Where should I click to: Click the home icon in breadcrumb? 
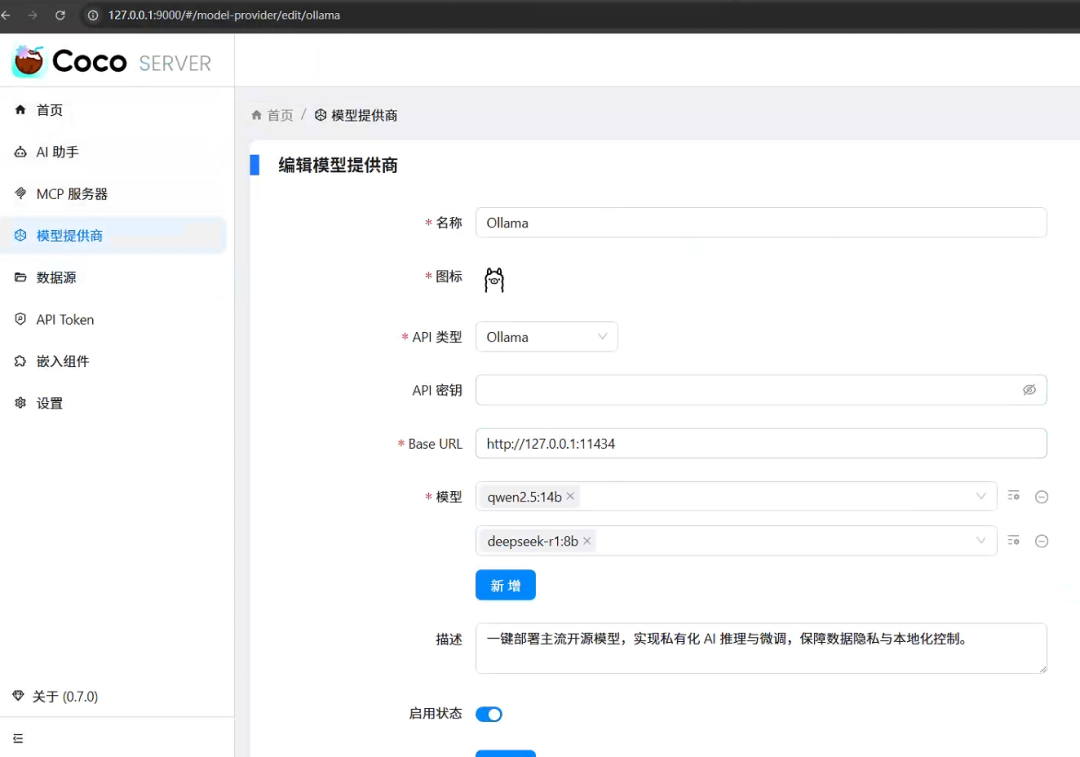click(256, 115)
